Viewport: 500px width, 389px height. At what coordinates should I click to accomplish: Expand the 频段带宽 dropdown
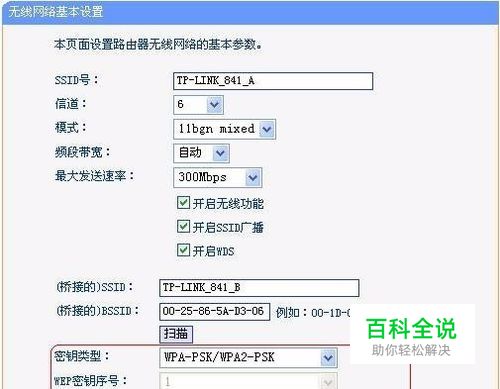point(201,153)
